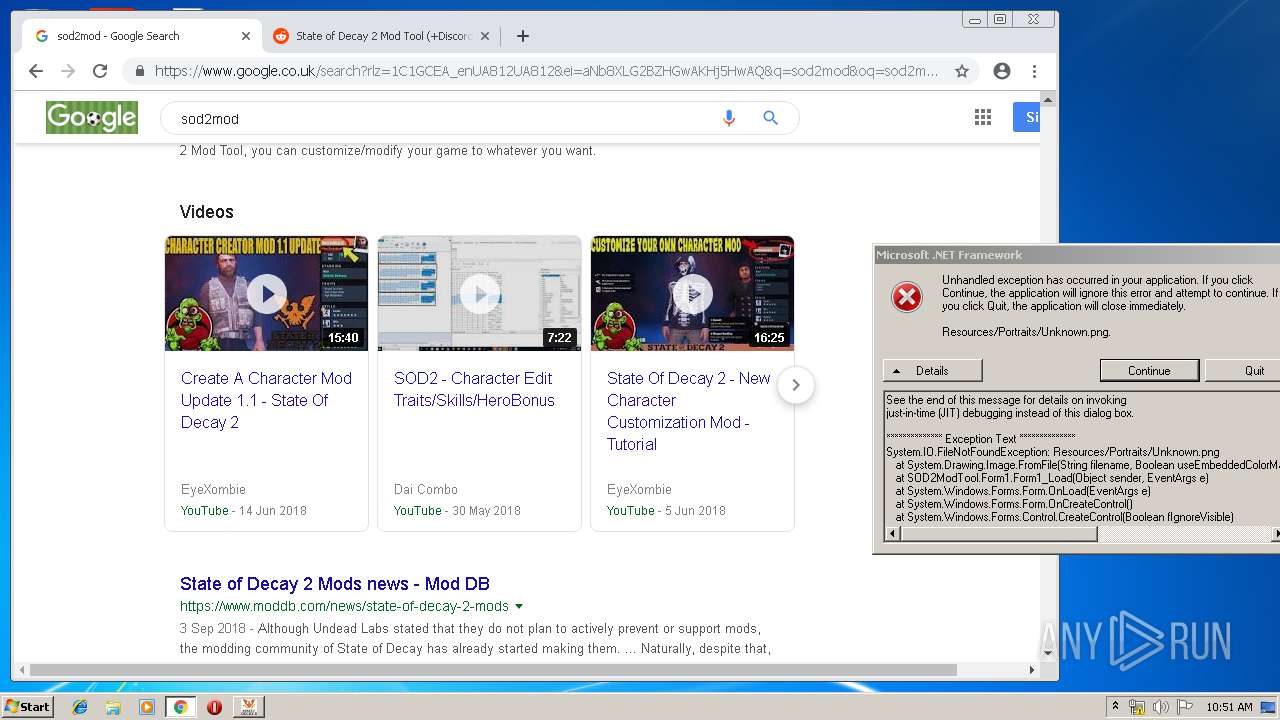The height and width of the screenshot is (720, 1280).
Task: Submit the search with the magnifier icon
Action: (x=771, y=118)
